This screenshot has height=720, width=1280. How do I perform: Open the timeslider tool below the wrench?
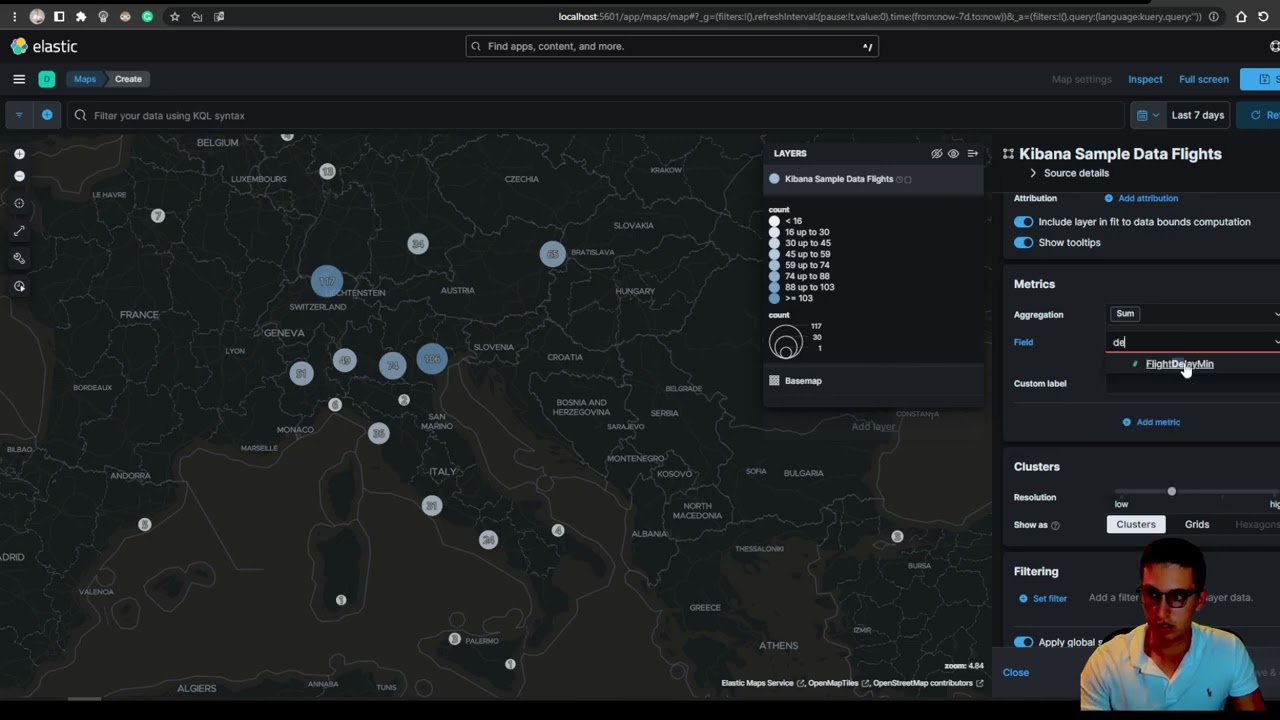coord(19,286)
